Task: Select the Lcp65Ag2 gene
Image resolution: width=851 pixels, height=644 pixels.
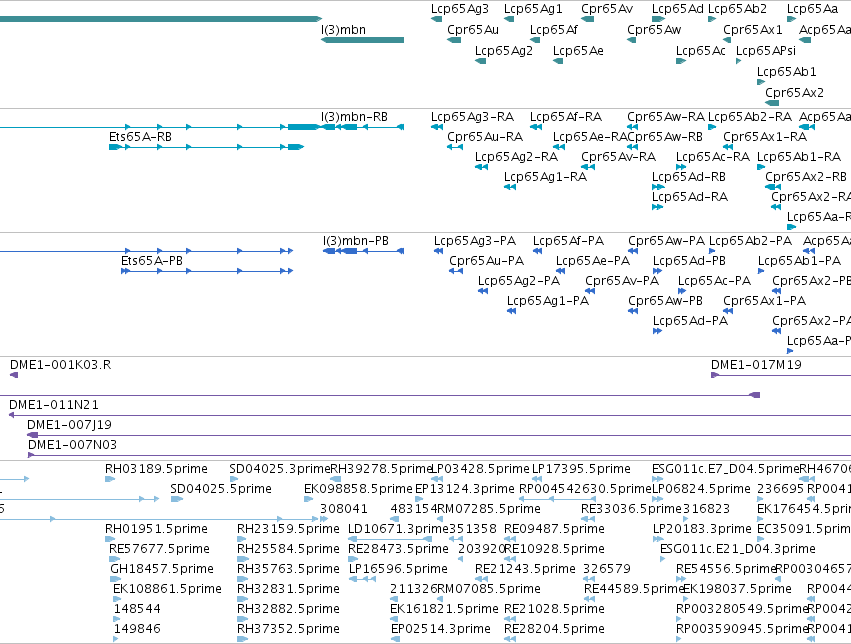Action: pos(504,51)
